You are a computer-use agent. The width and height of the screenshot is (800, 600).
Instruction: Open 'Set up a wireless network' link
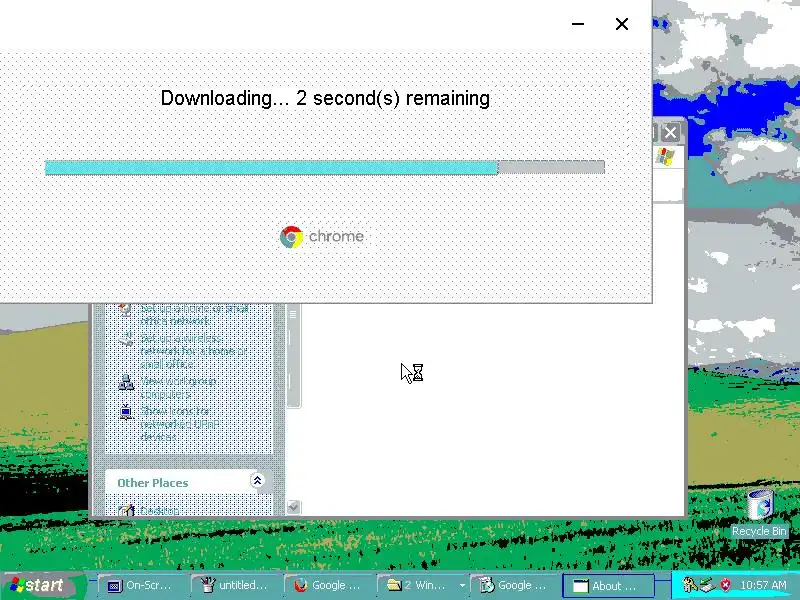pos(193,351)
